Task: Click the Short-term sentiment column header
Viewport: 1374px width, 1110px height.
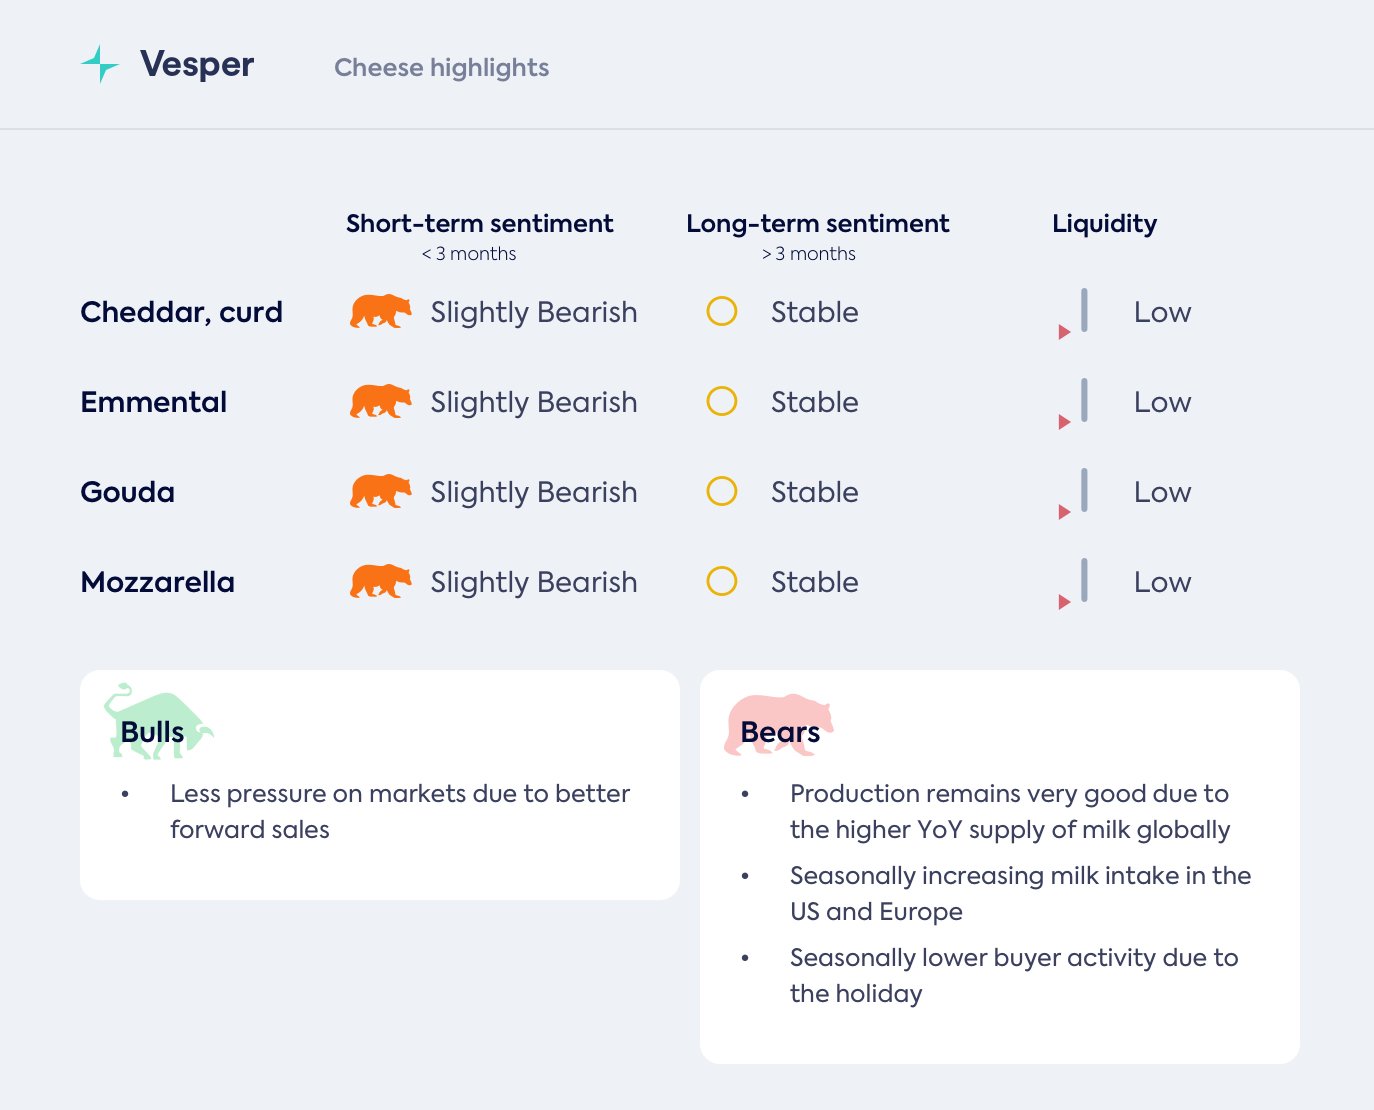Action: point(479,224)
